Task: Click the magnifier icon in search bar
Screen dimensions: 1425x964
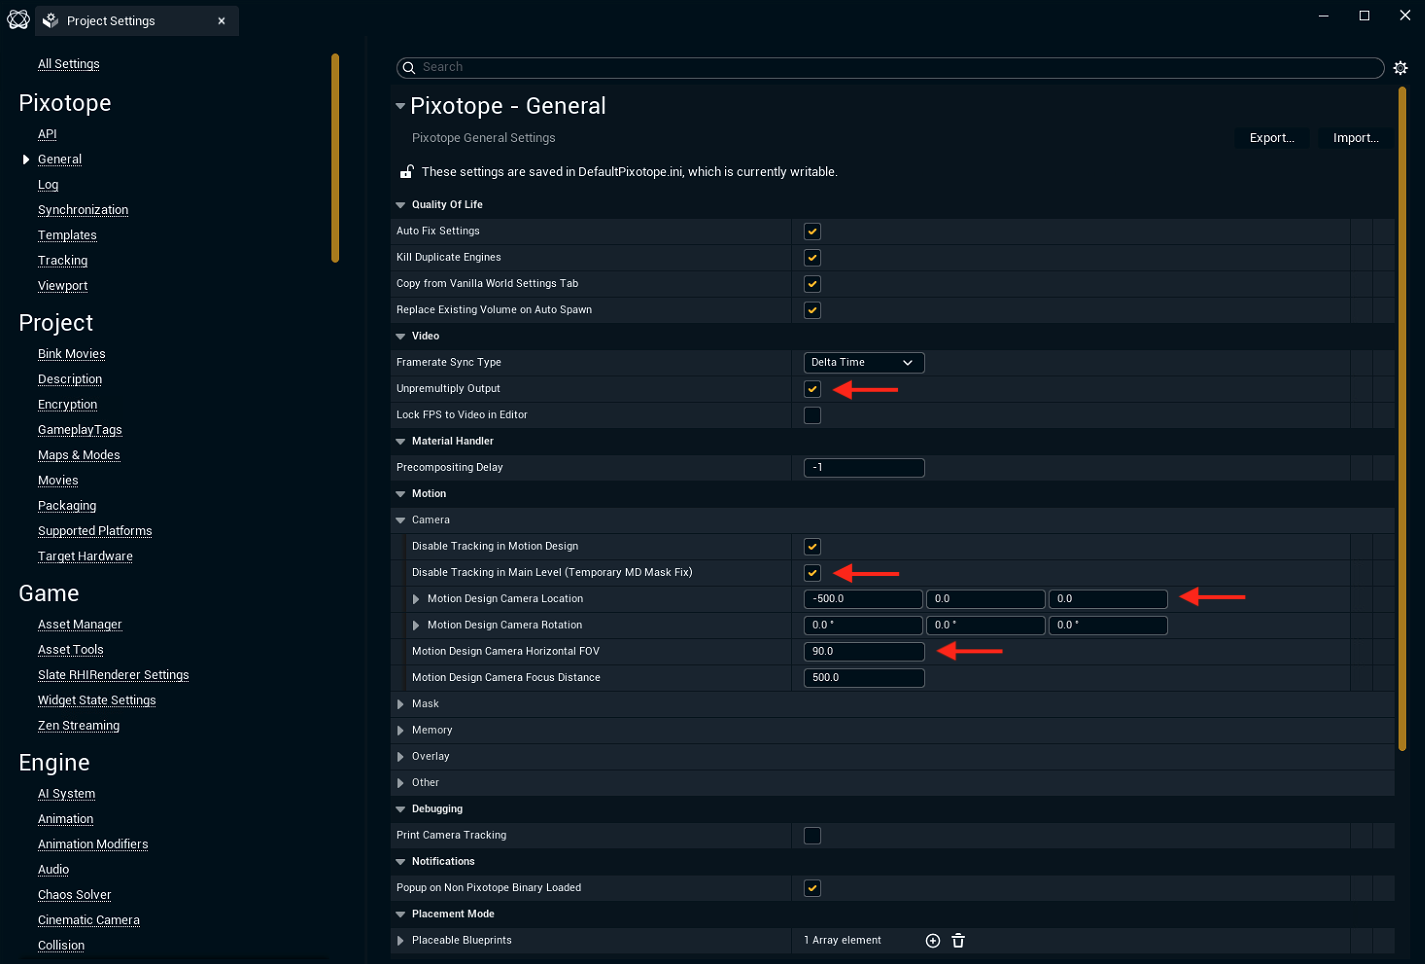Action: tap(409, 68)
